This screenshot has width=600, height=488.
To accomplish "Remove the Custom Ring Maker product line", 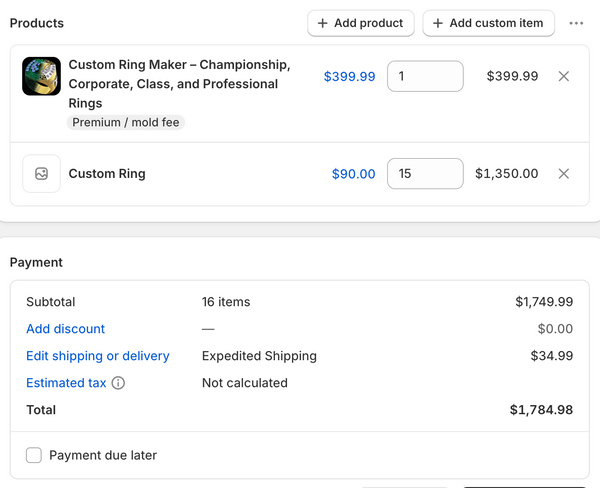I will (x=564, y=76).
